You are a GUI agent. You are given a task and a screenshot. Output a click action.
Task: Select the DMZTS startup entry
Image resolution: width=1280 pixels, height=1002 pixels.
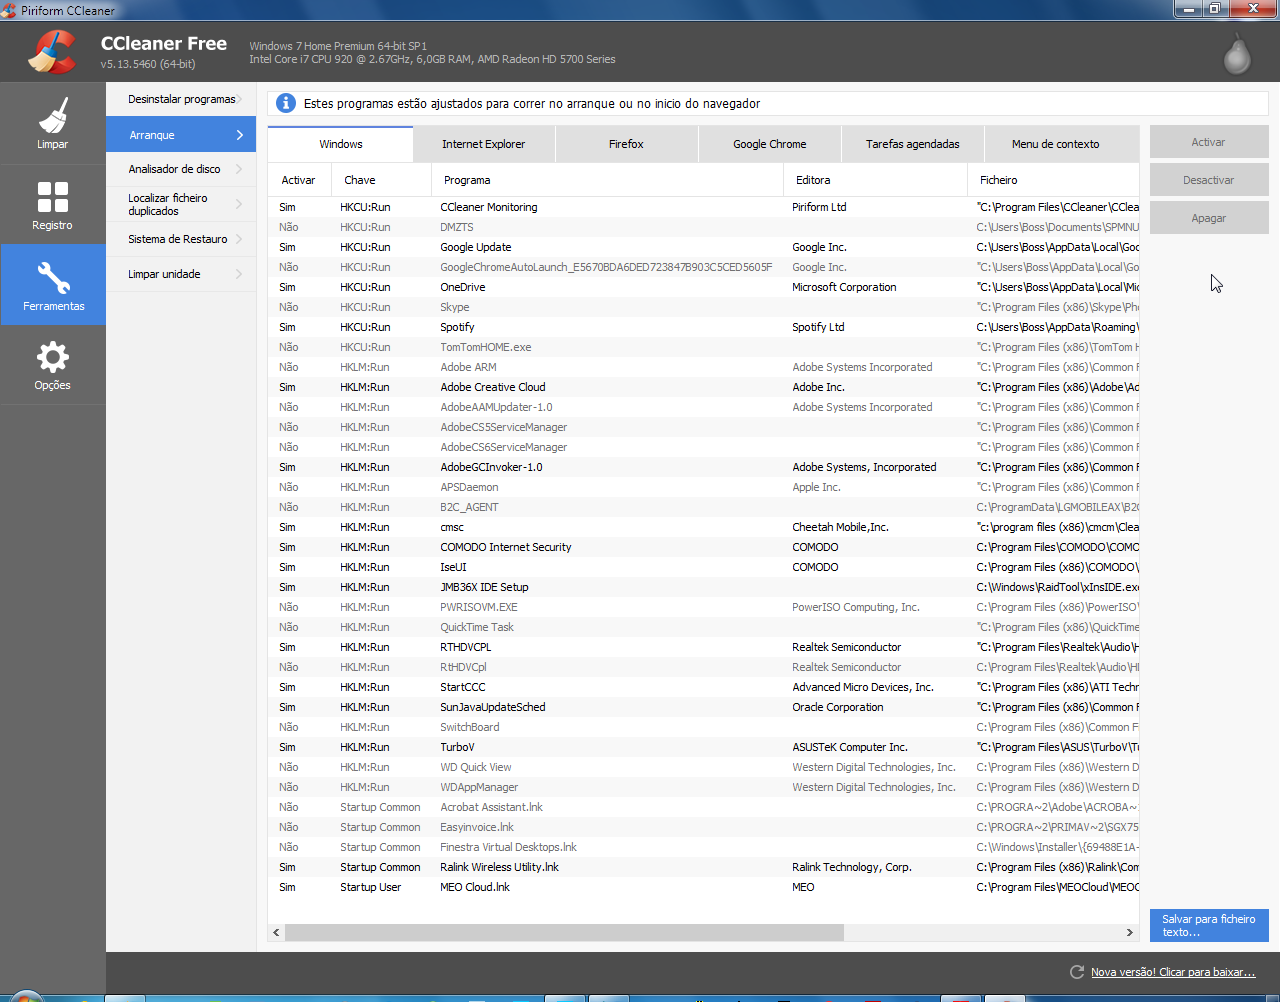pos(703,227)
